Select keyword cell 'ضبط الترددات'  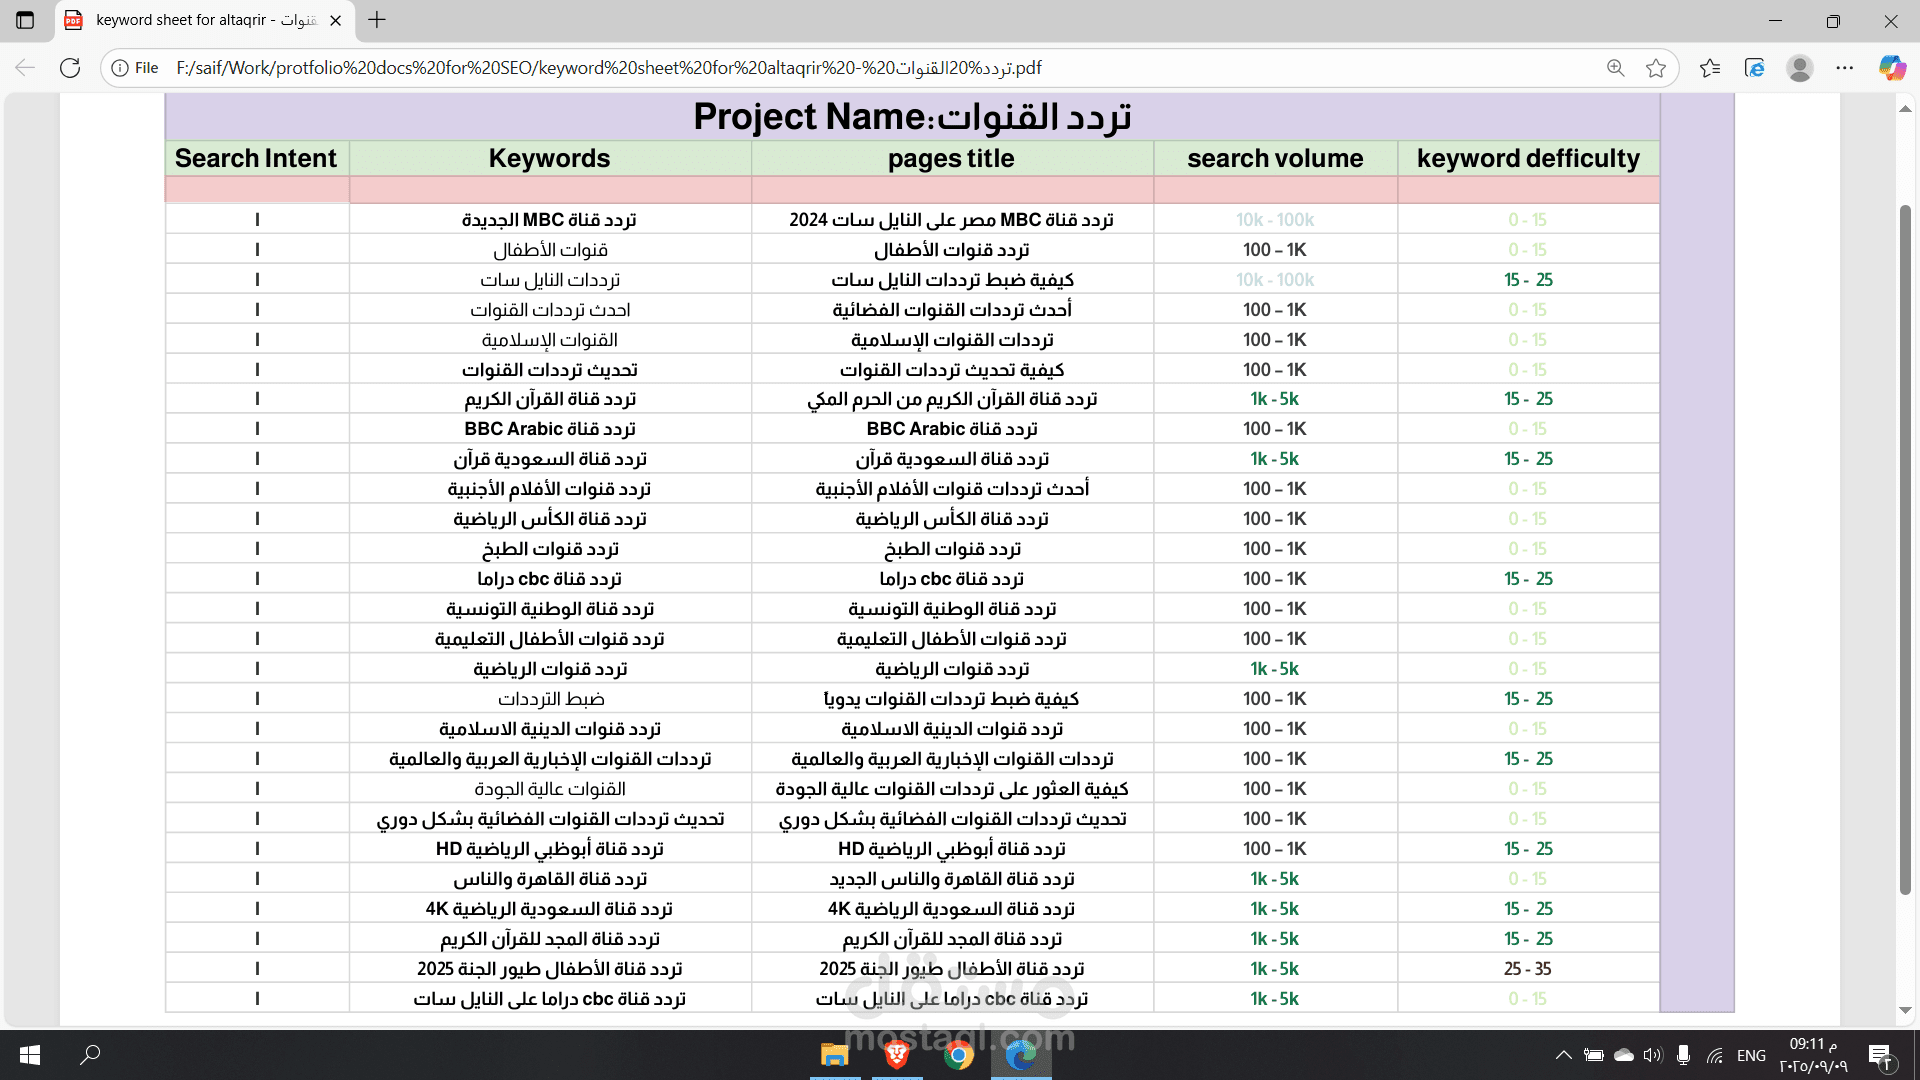551,699
